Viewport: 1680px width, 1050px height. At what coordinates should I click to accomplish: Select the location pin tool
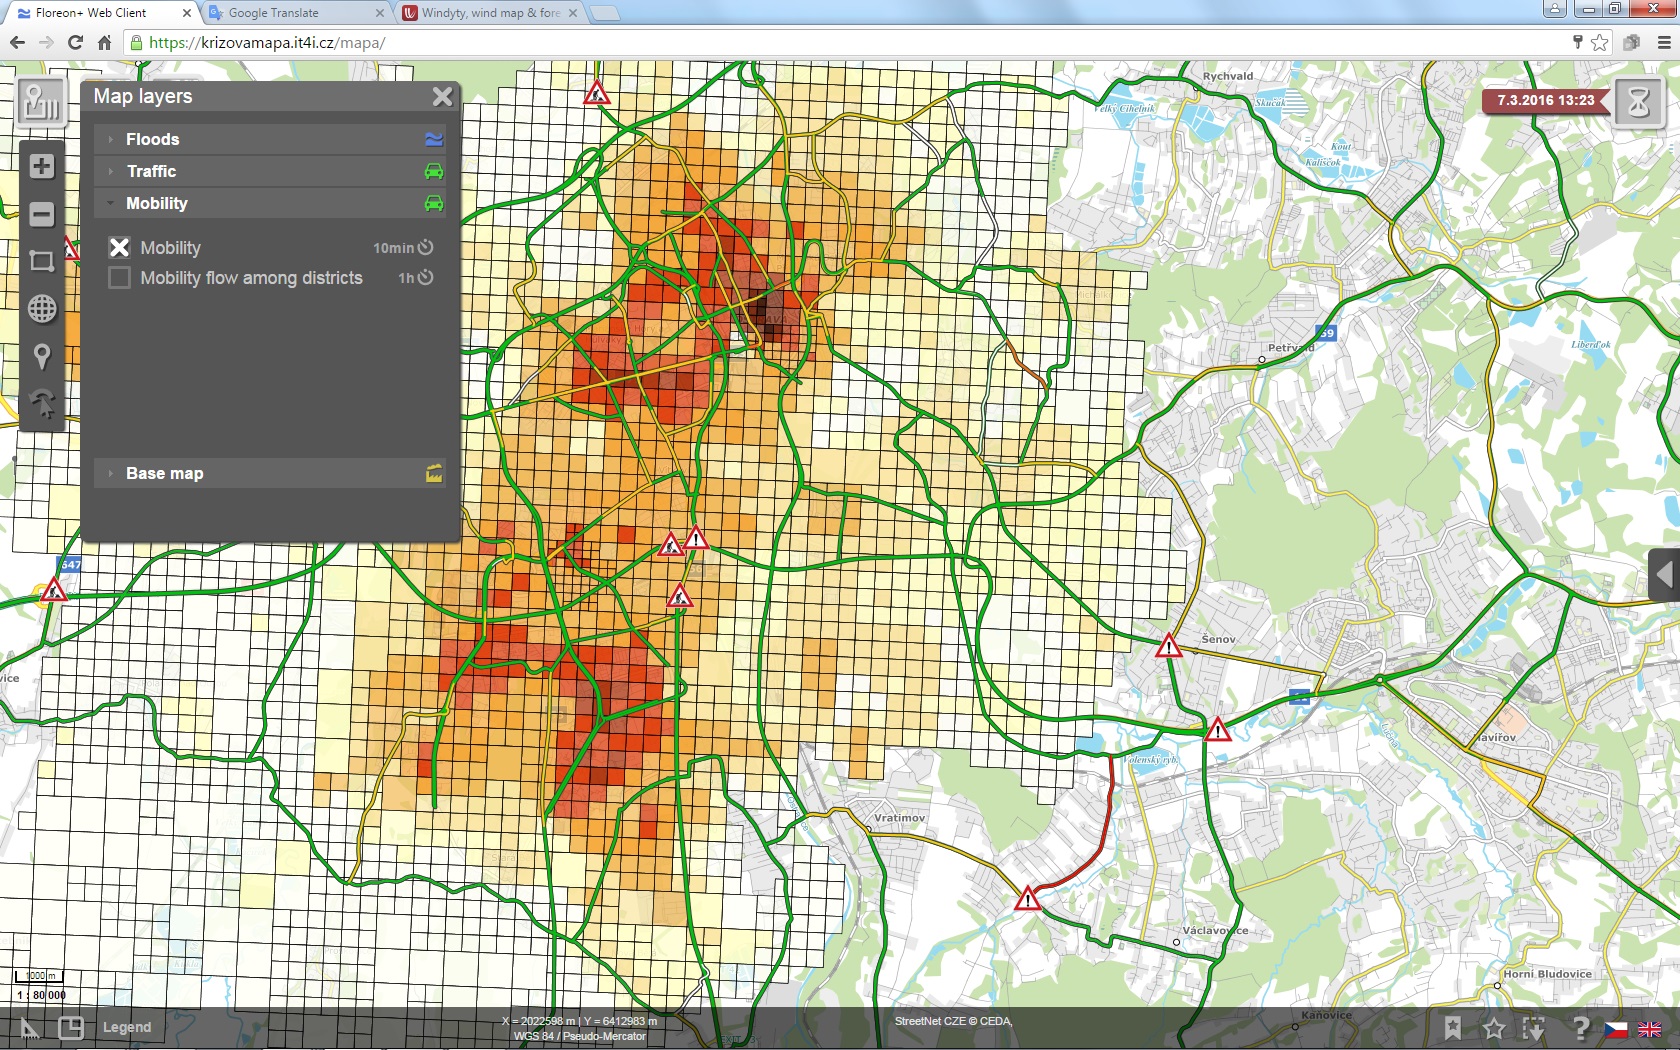click(42, 357)
